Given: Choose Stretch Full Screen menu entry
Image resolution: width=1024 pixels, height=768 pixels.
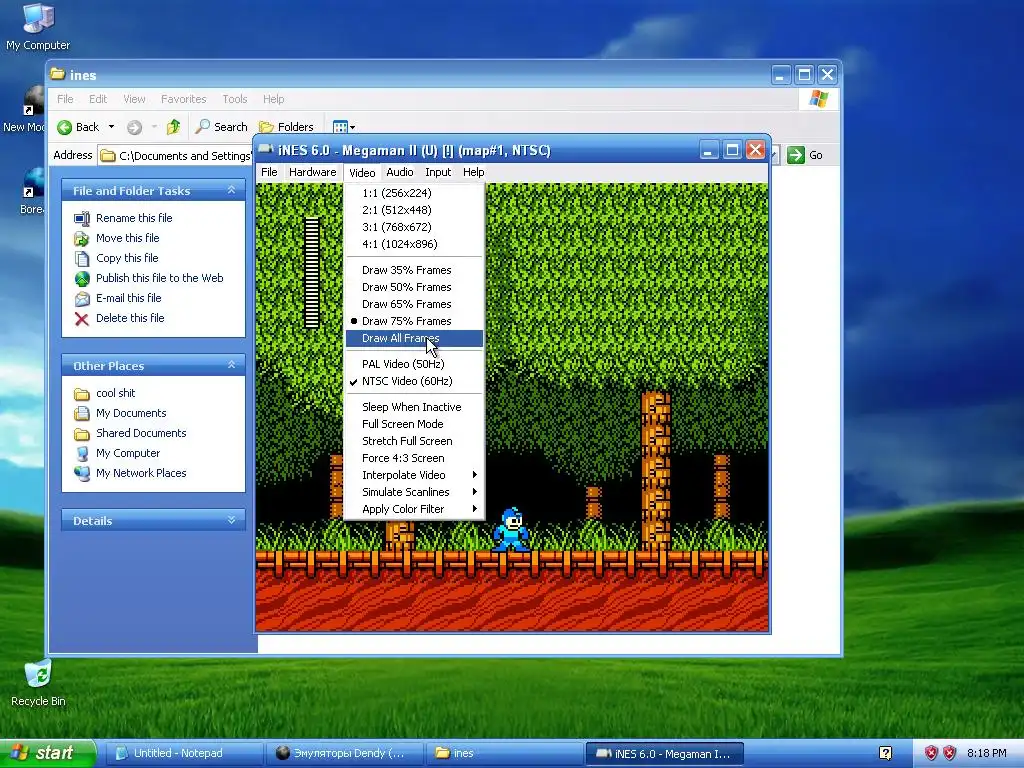Looking at the screenshot, I should coord(414,441).
